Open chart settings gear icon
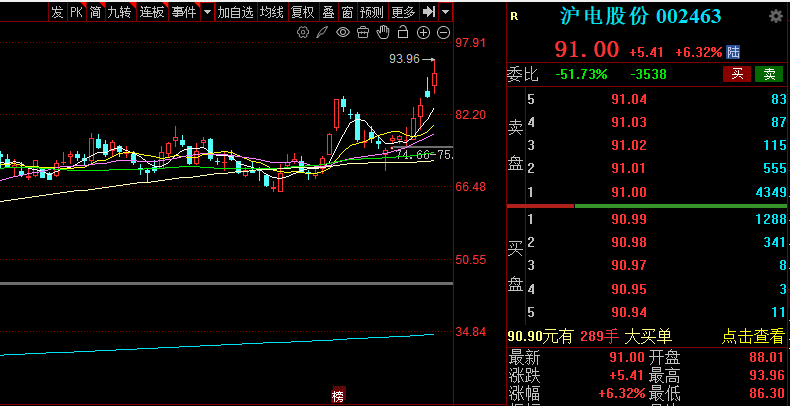790x406 pixels. (304, 33)
